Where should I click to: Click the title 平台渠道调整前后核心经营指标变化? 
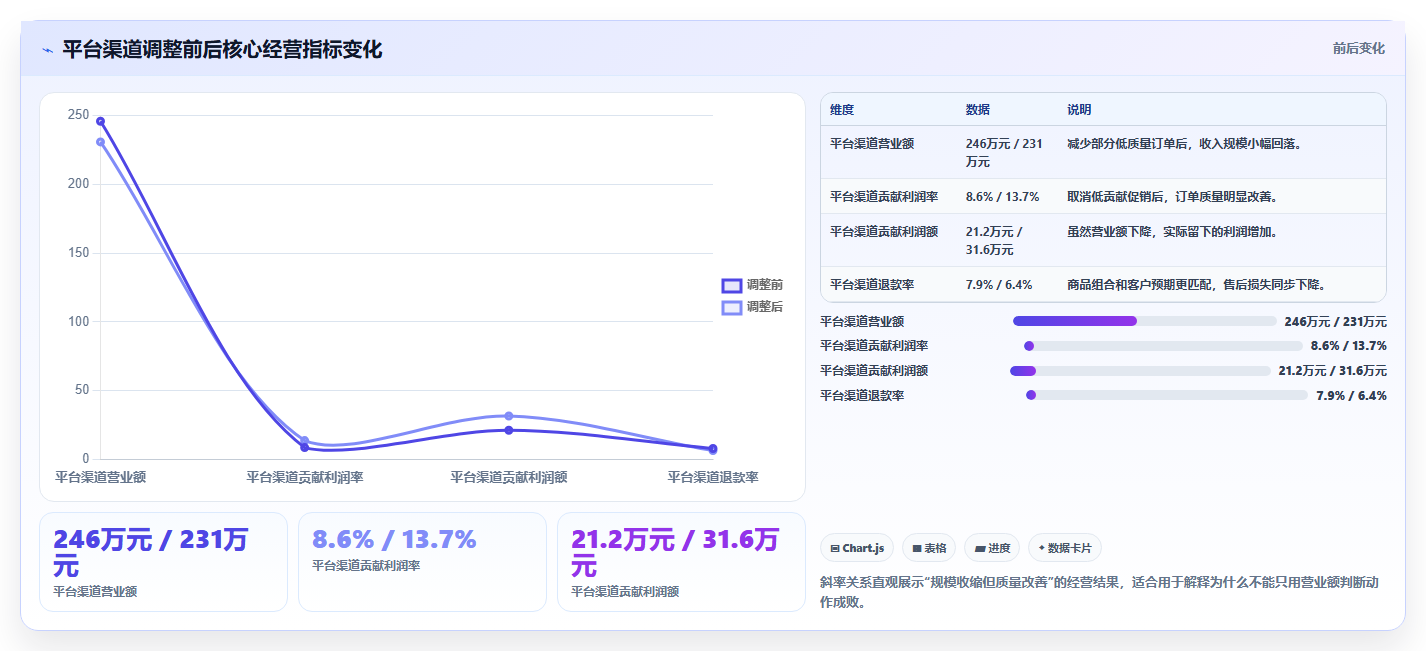[222, 50]
